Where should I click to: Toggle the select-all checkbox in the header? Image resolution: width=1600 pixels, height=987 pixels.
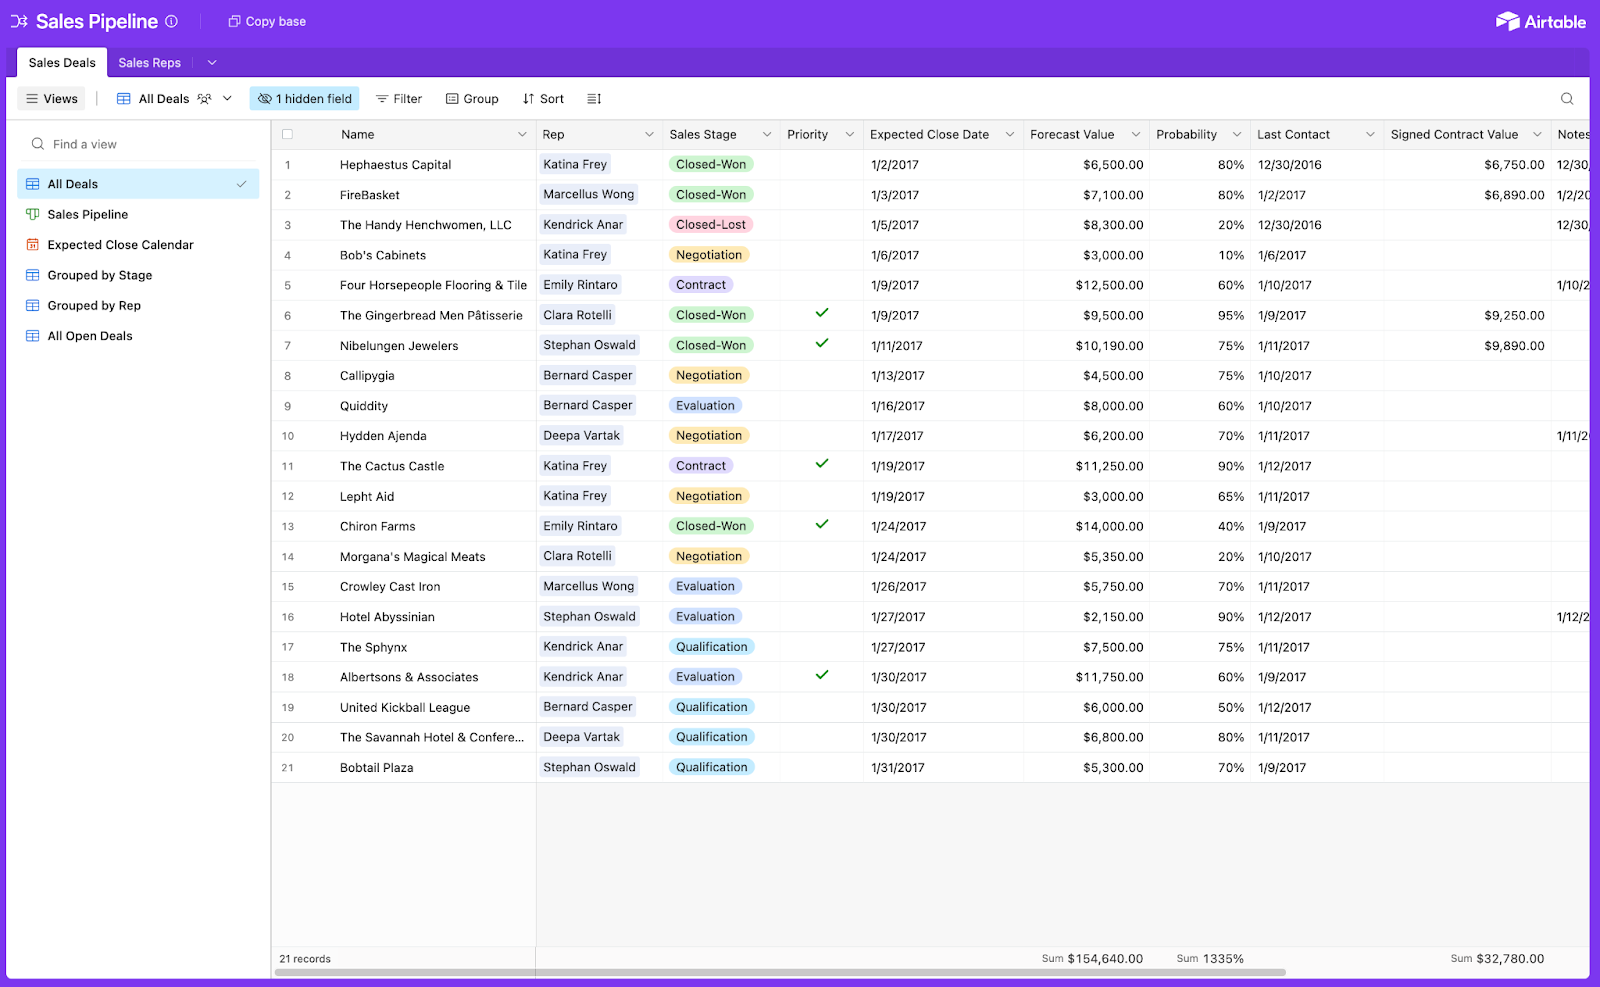(x=288, y=134)
